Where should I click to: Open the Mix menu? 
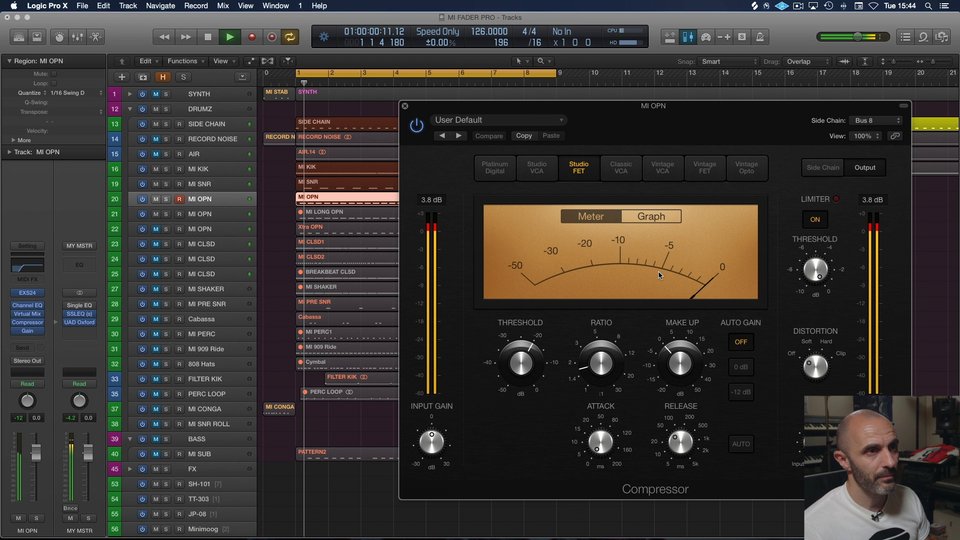(223, 6)
